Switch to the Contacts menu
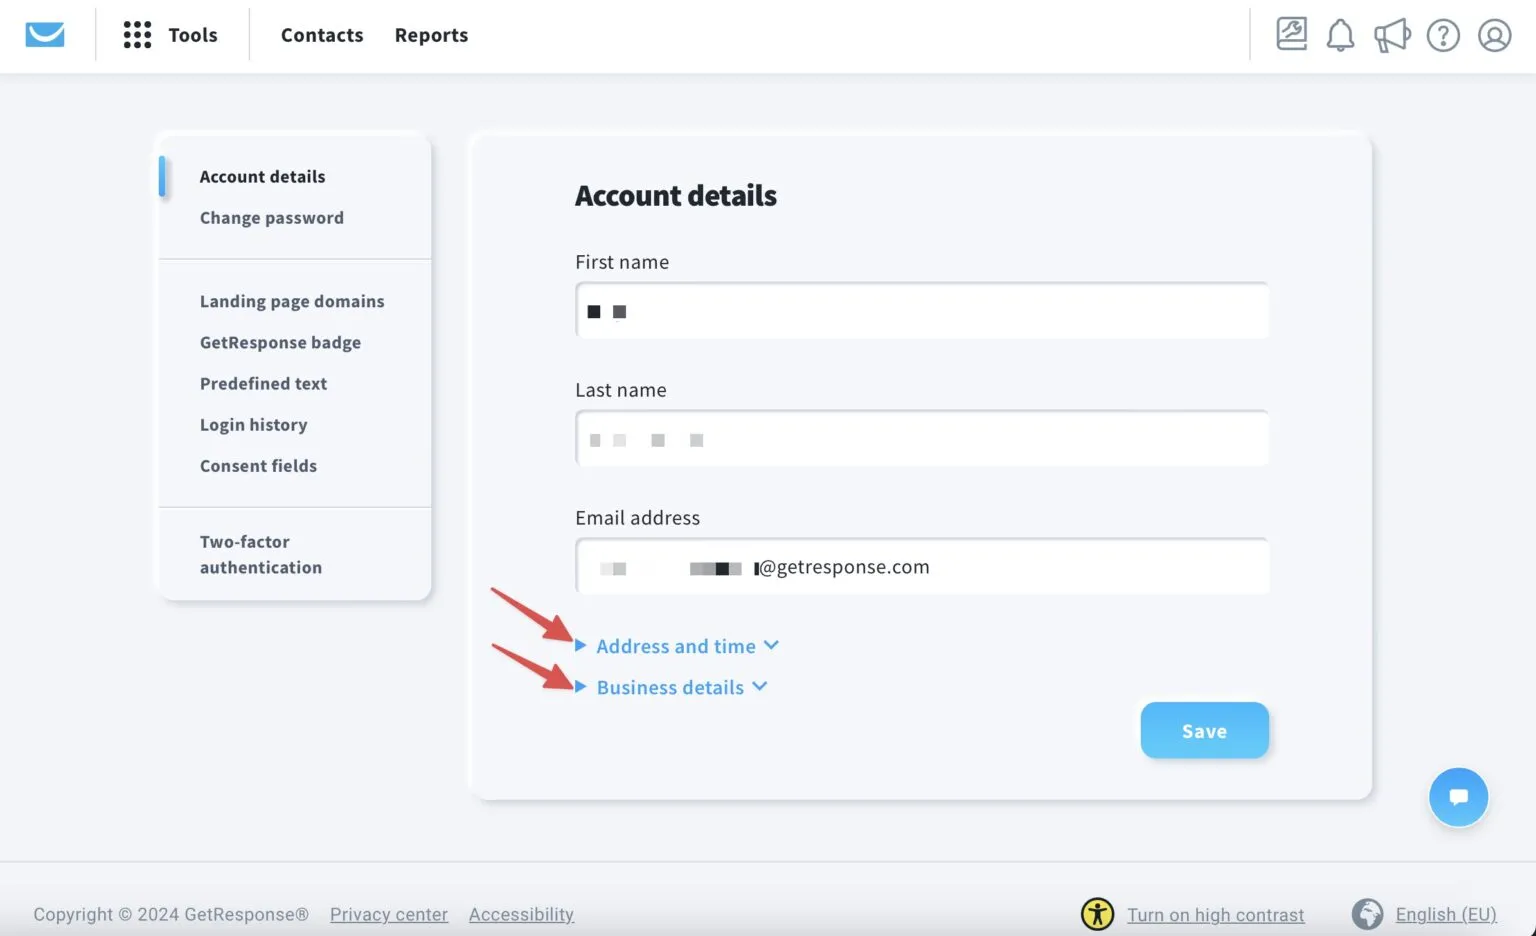 coord(322,34)
